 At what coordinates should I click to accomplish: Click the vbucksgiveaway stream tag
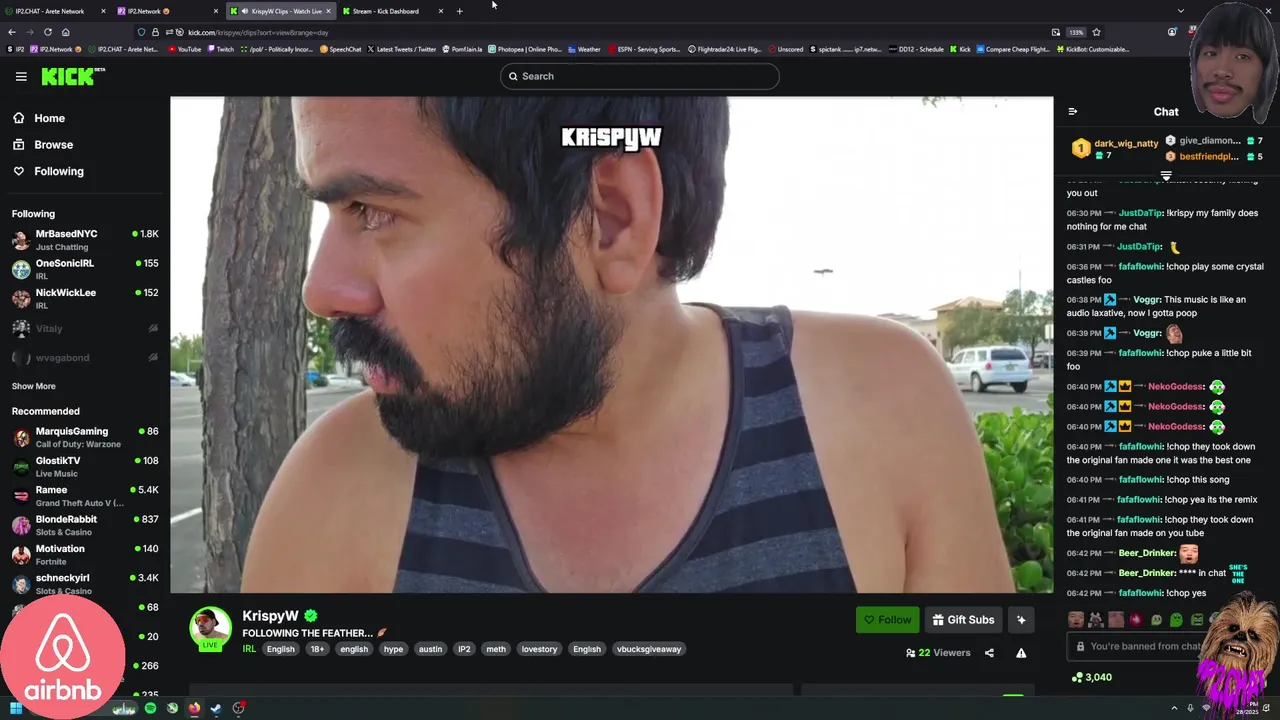click(649, 649)
